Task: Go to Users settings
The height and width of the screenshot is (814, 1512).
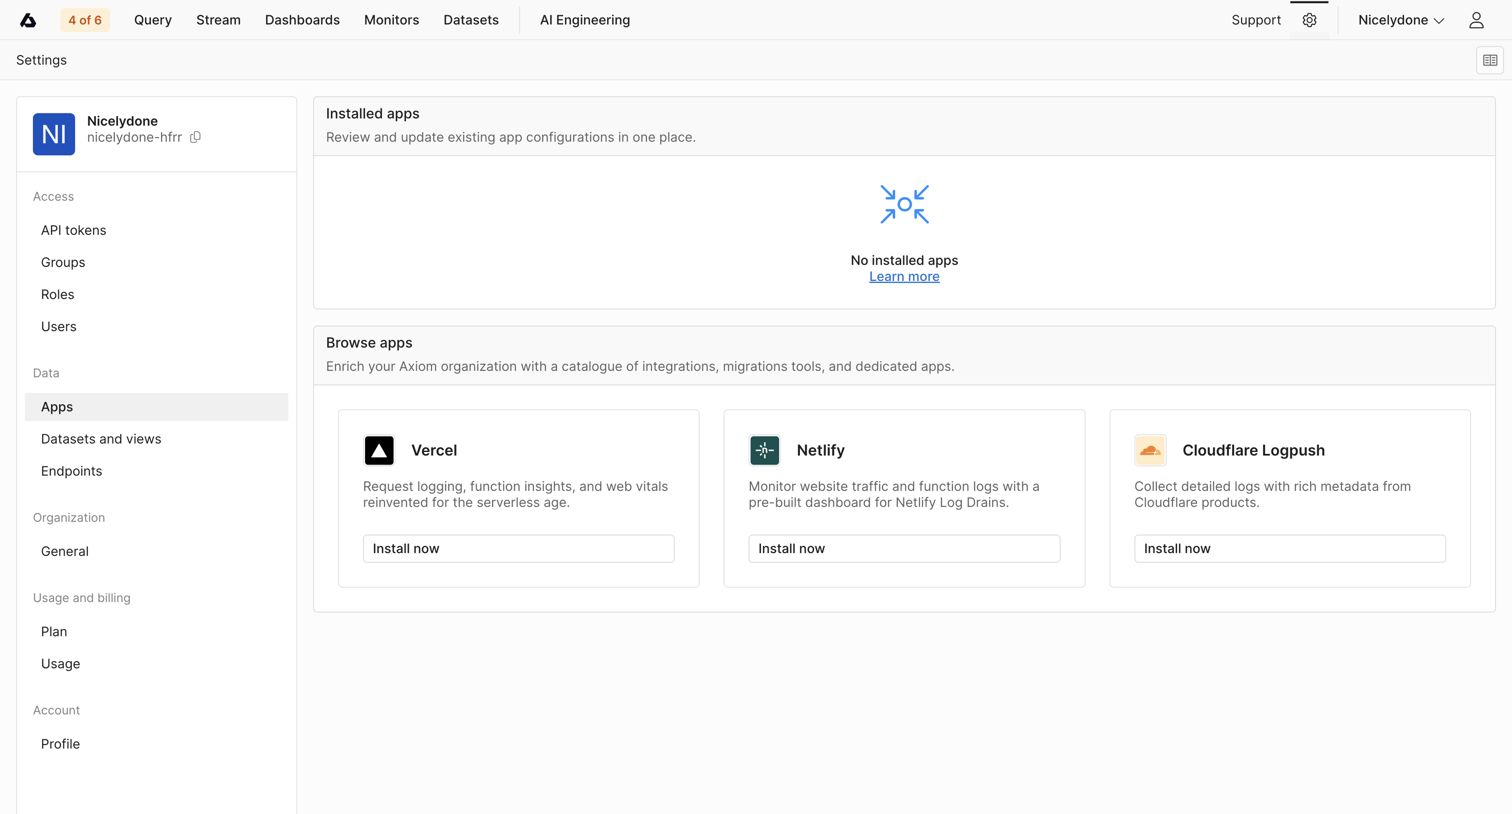Action: [x=157, y=326]
